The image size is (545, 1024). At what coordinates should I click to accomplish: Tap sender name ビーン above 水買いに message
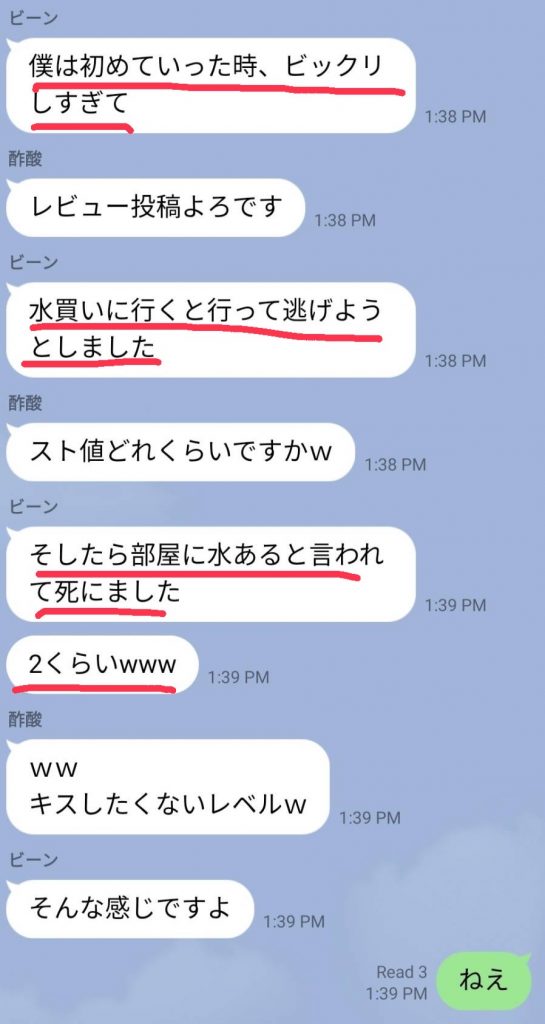point(34,262)
